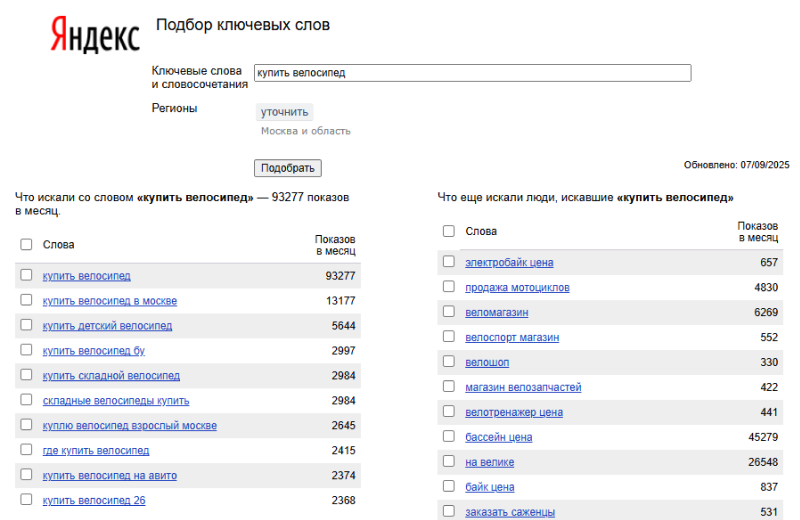800x520 pixels.
Task: Click the 13177 impressions value
Action: [x=340, y=301]
